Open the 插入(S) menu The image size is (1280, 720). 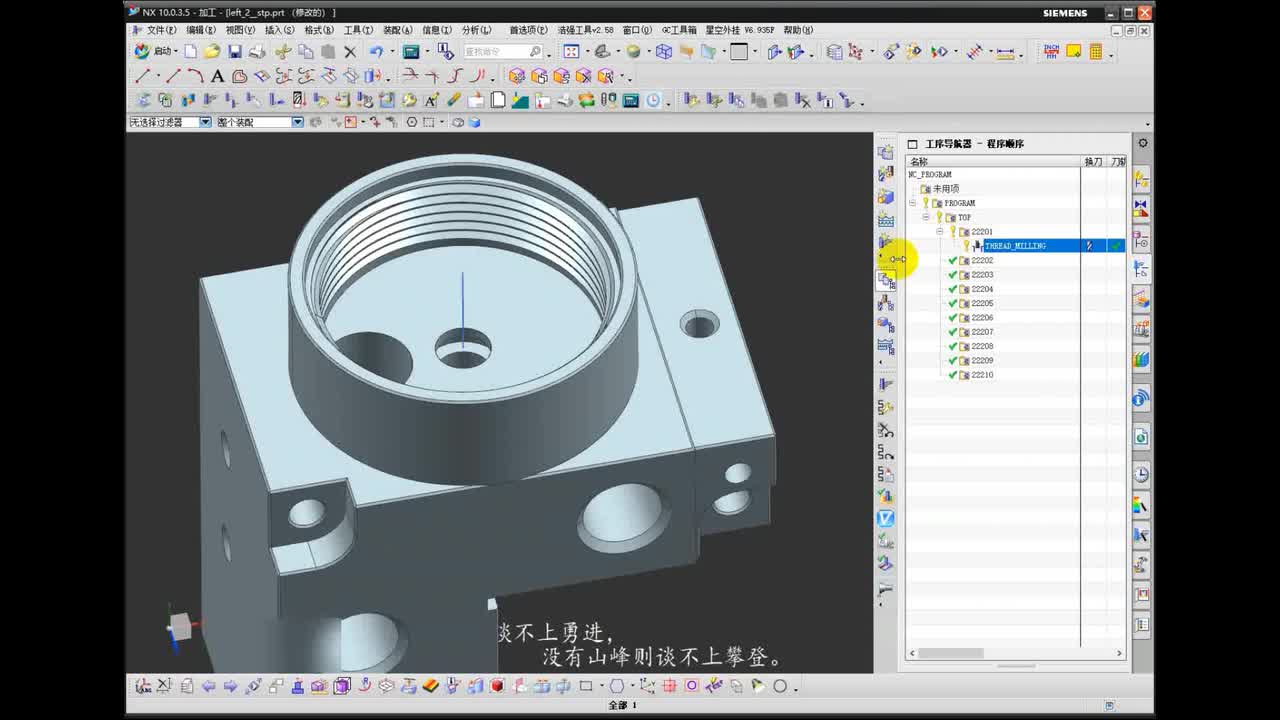pyautogui.click(x=279, y=30)
